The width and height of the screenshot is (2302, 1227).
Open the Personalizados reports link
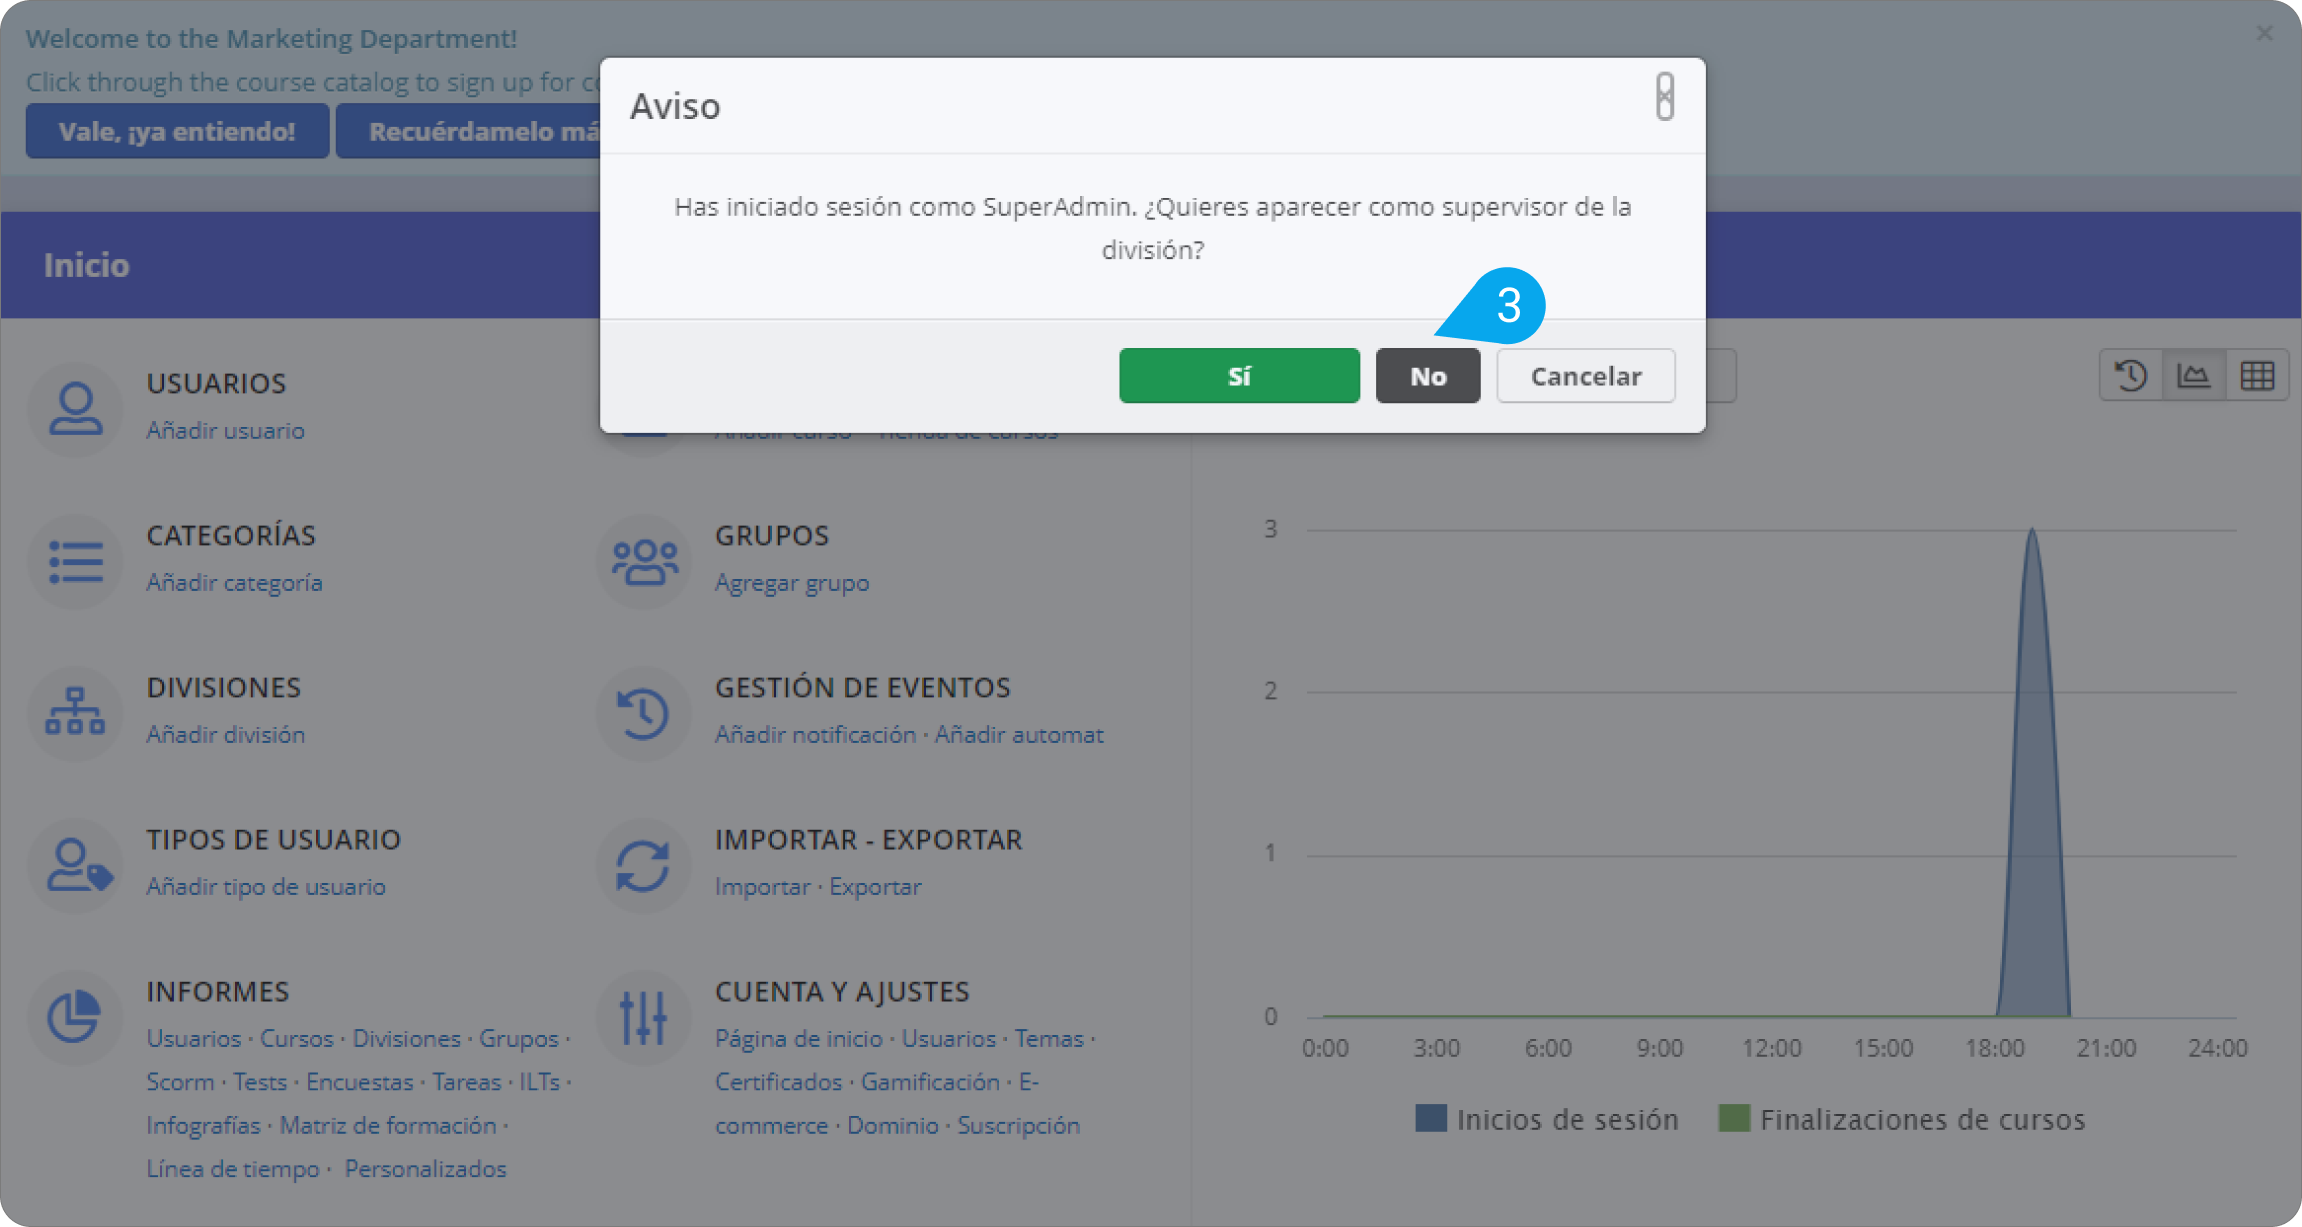[426, 1168]
